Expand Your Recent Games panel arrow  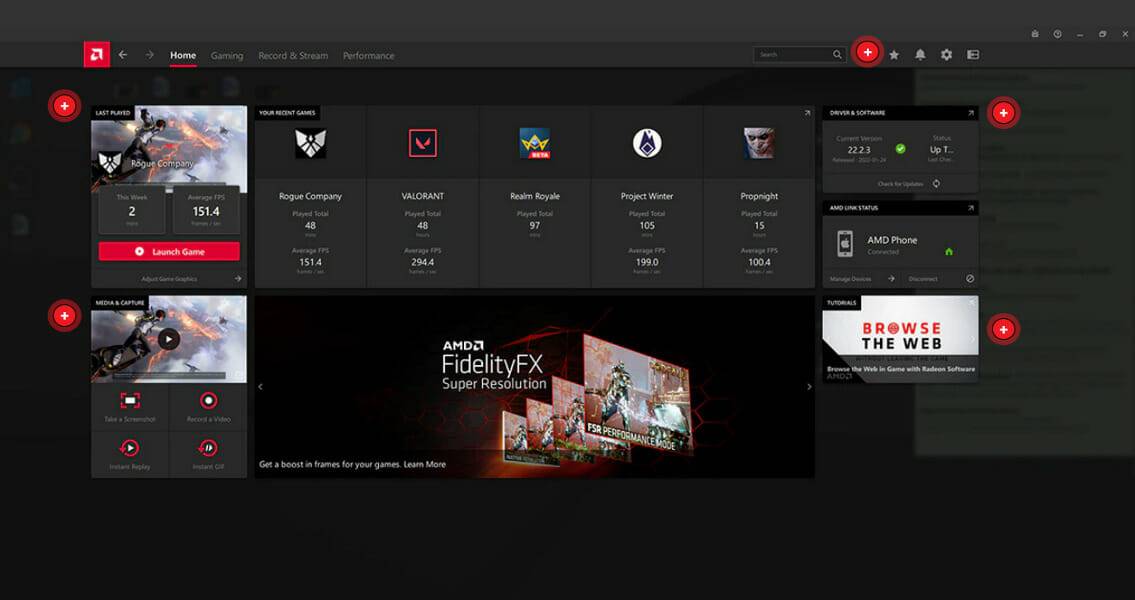click(x=807, y=113)
